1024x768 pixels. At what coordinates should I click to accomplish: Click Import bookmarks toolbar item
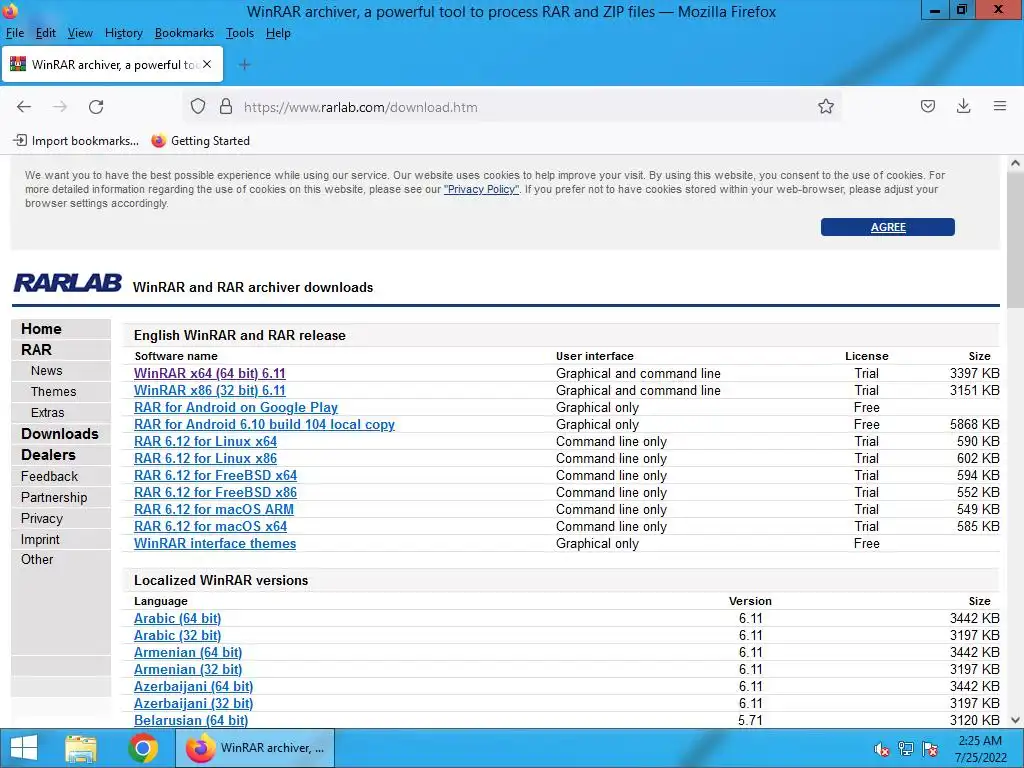76,140
